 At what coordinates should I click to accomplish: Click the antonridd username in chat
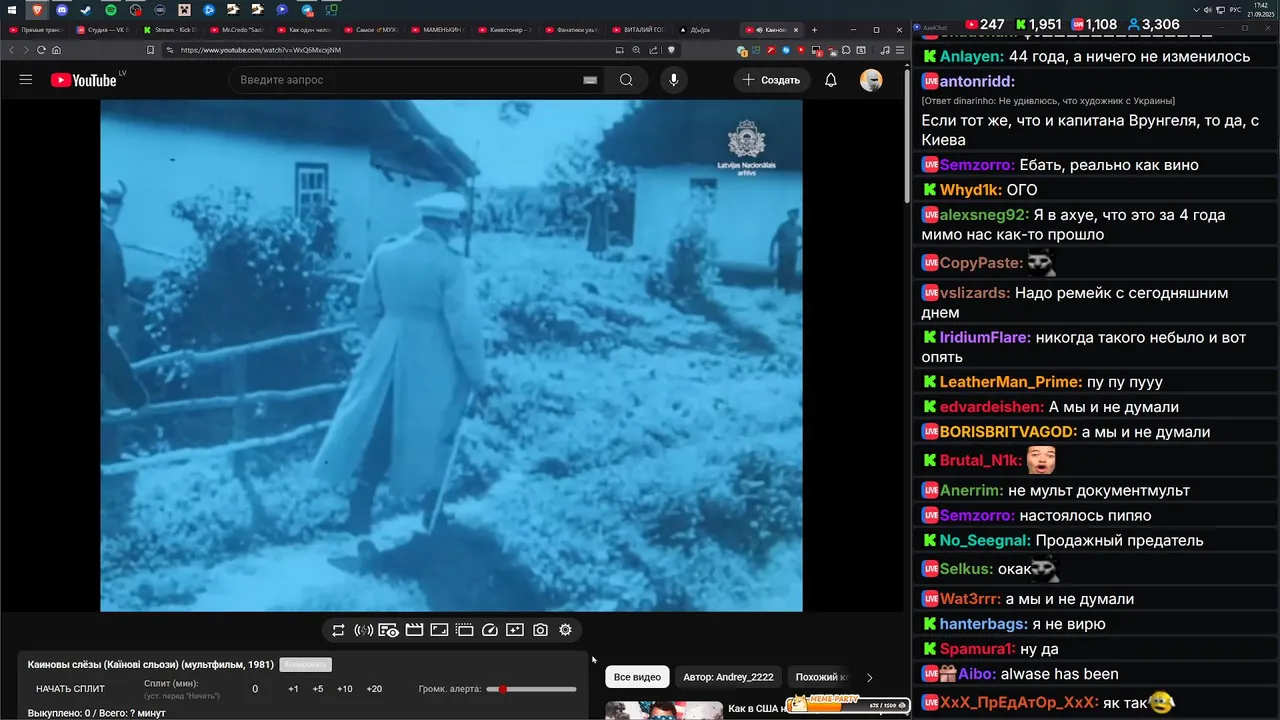pos(977,81)
